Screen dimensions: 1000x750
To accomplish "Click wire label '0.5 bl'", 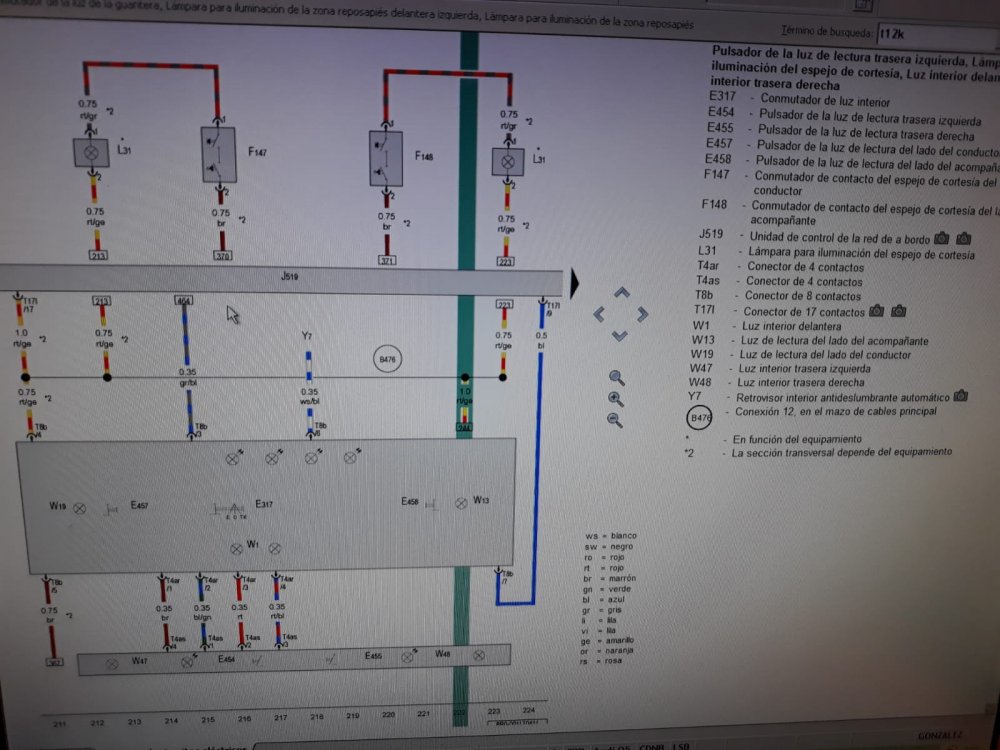I will coord(541,341).
